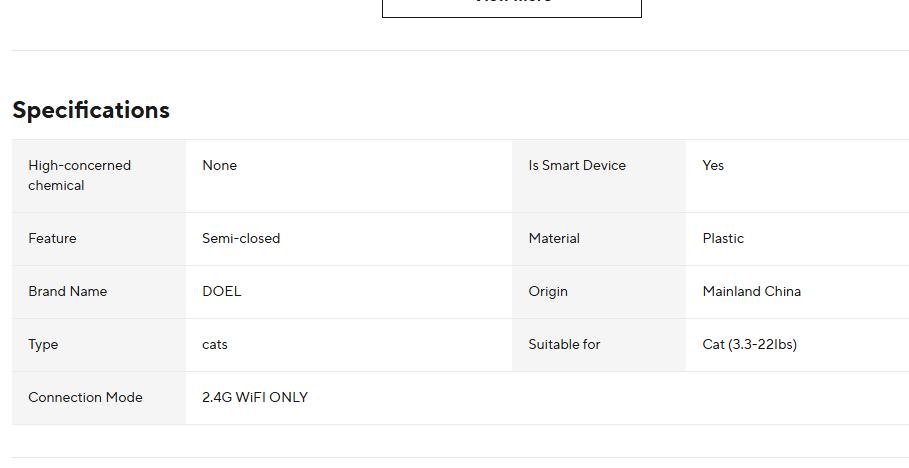This screenshot has height=468, width=909.
Task: Click the Yes value for Smart Device
Action: [x=713, y=165]
